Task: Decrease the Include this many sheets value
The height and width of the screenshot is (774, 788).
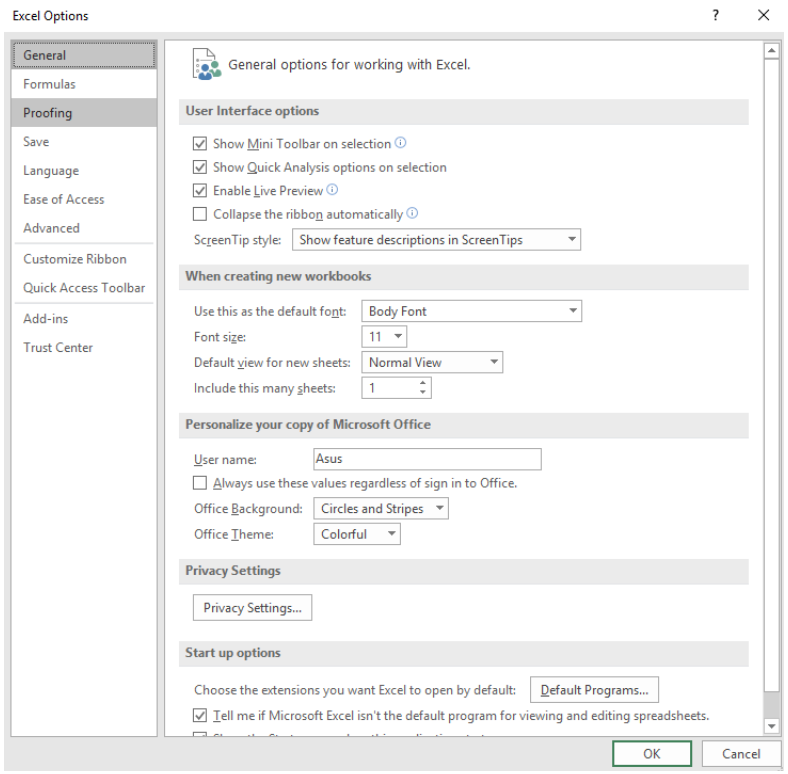Action: tap(423, 393)
